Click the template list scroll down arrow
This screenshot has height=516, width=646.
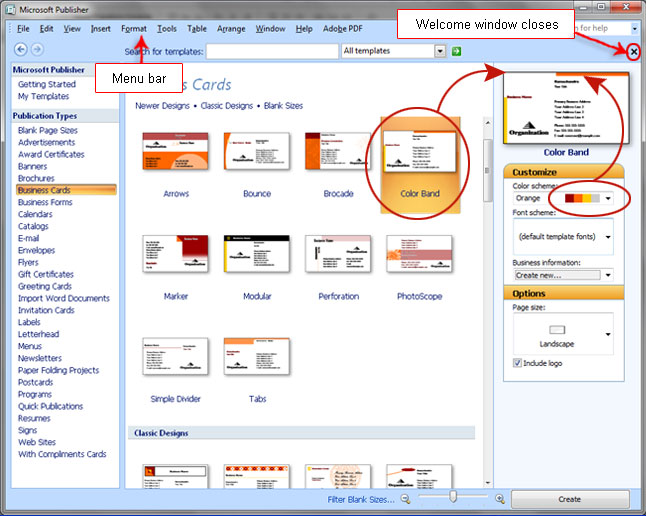[488, 483]
